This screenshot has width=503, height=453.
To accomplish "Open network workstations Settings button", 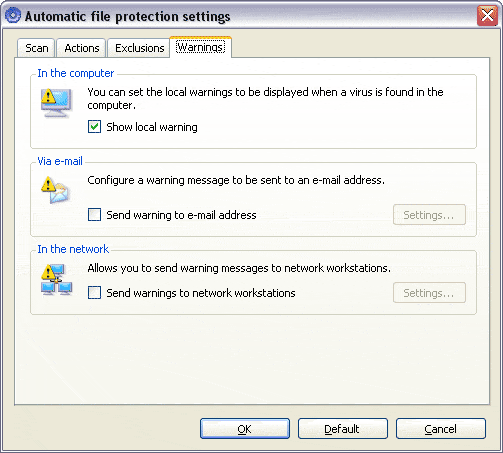I will (429, 293).
